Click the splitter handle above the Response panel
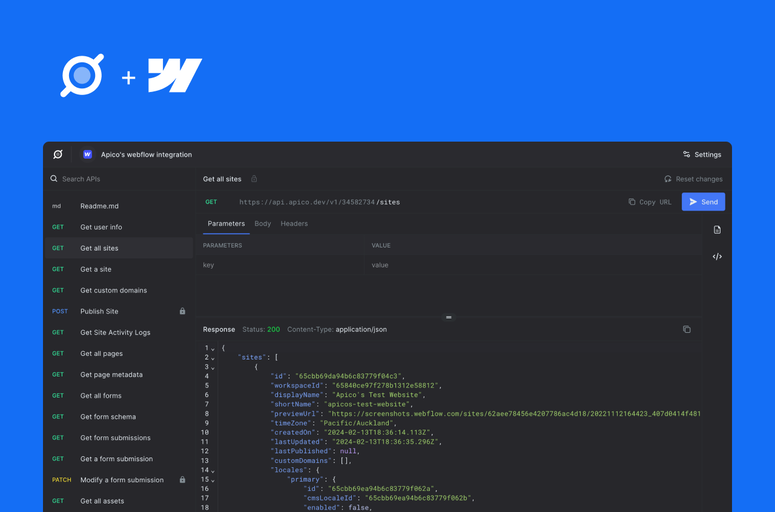This screenshot has height=512, width=775. (x=449, y=317)
